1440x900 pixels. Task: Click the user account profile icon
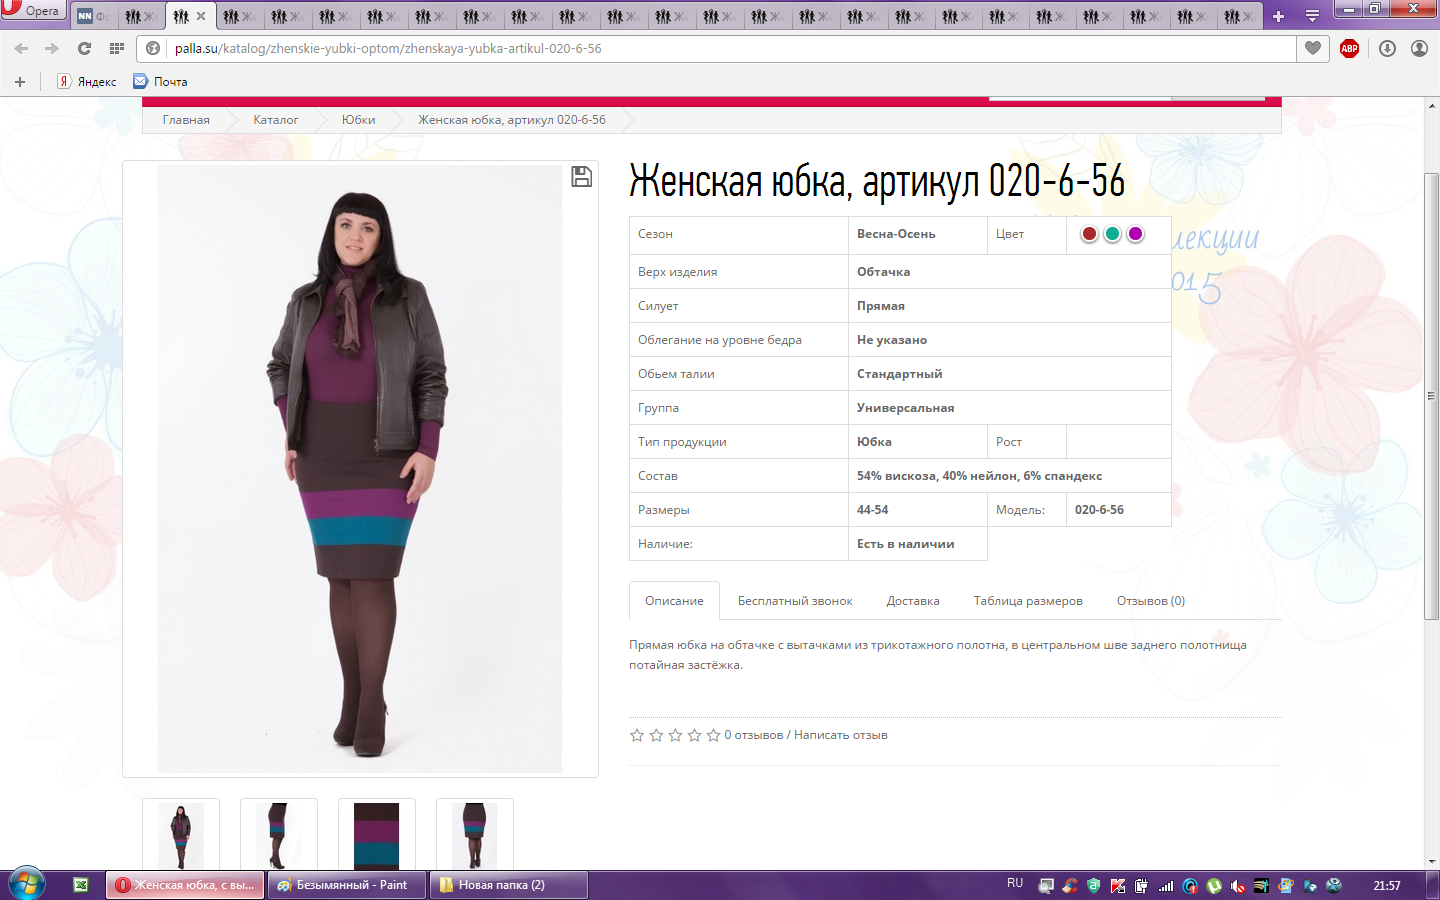pyautogui.click(x=1419, y=48)
